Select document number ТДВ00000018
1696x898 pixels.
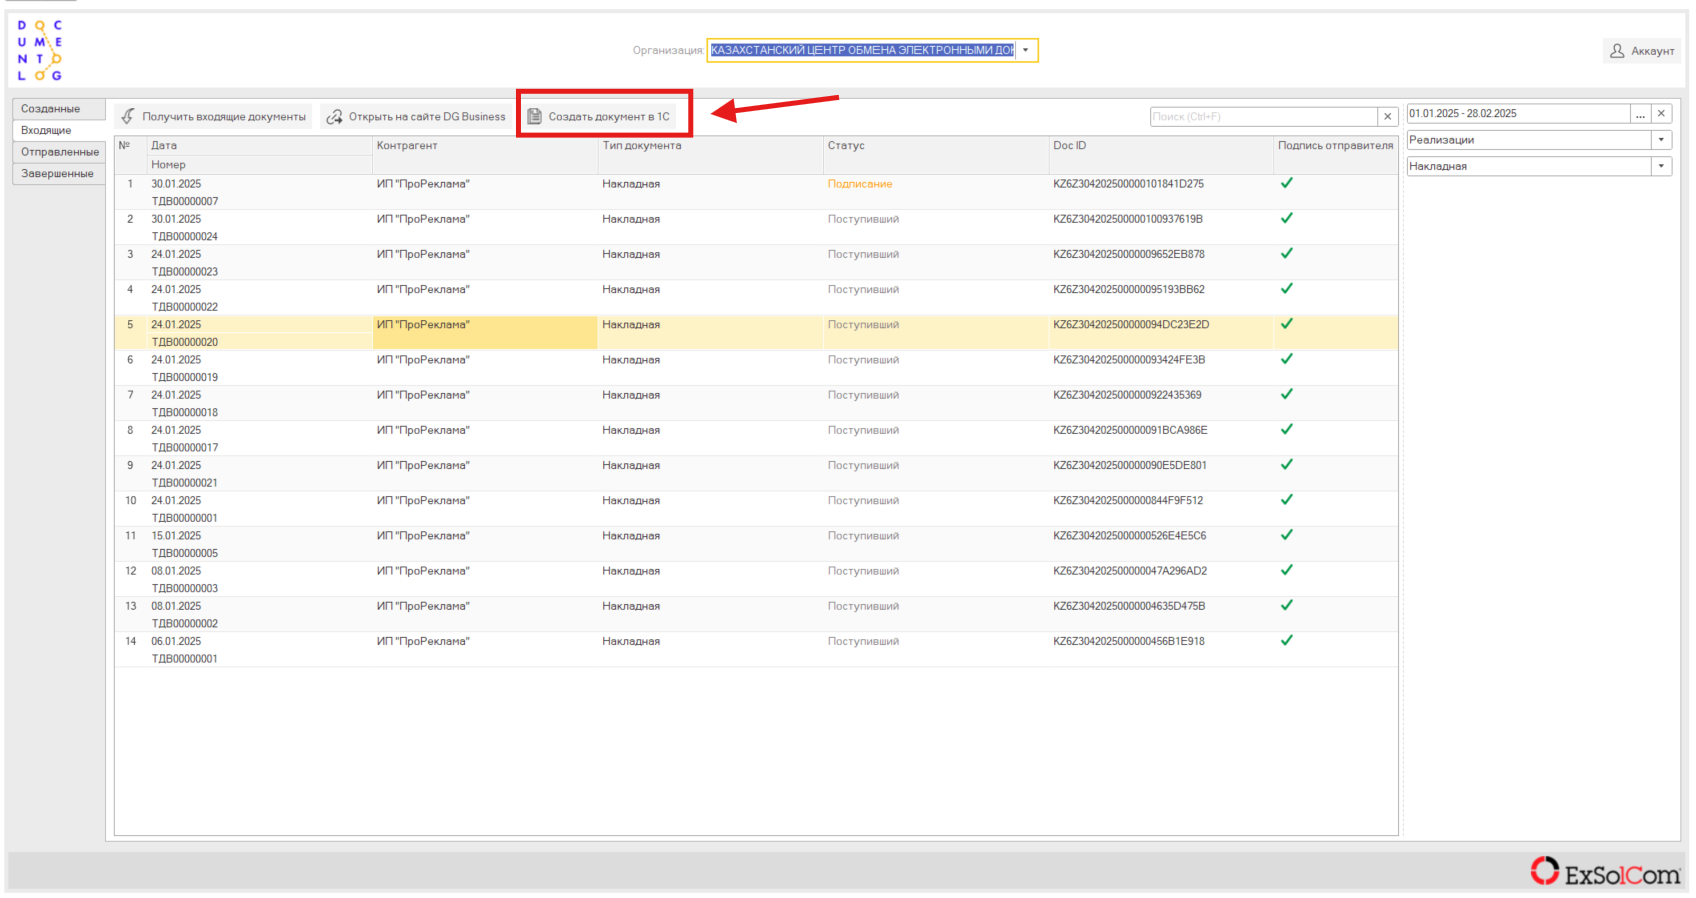pyautogui.click(x=185, y=413)
